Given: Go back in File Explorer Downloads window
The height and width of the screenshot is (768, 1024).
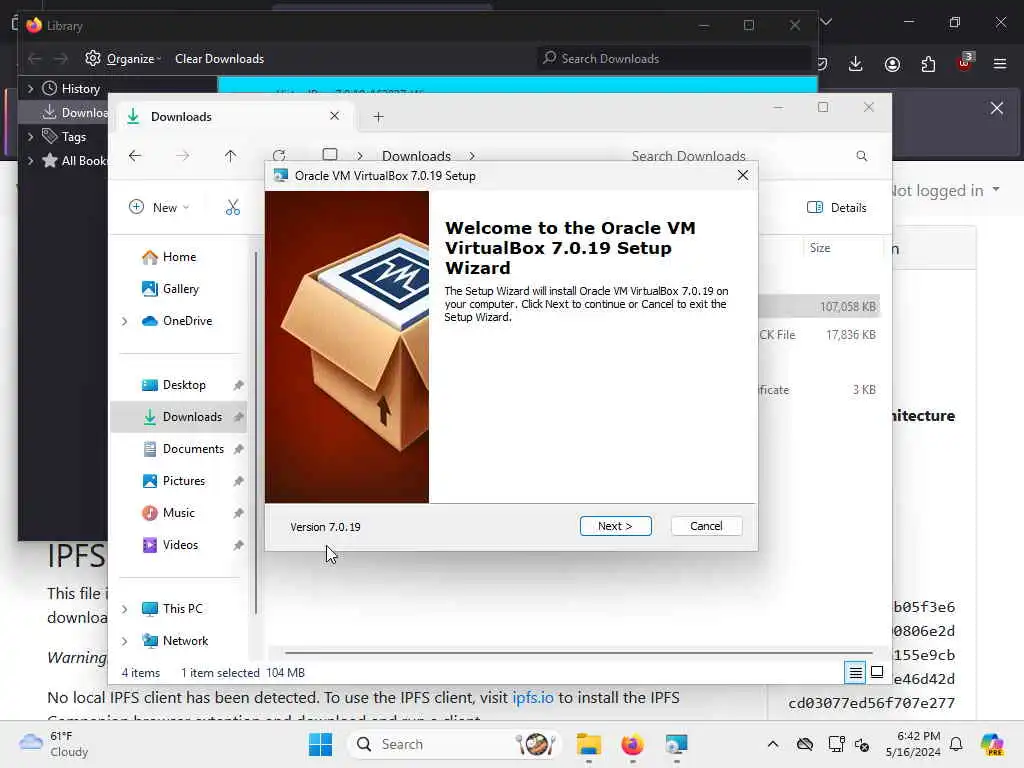Looking at the screenshot, I should pyautogui.click(x=135, y=156).
